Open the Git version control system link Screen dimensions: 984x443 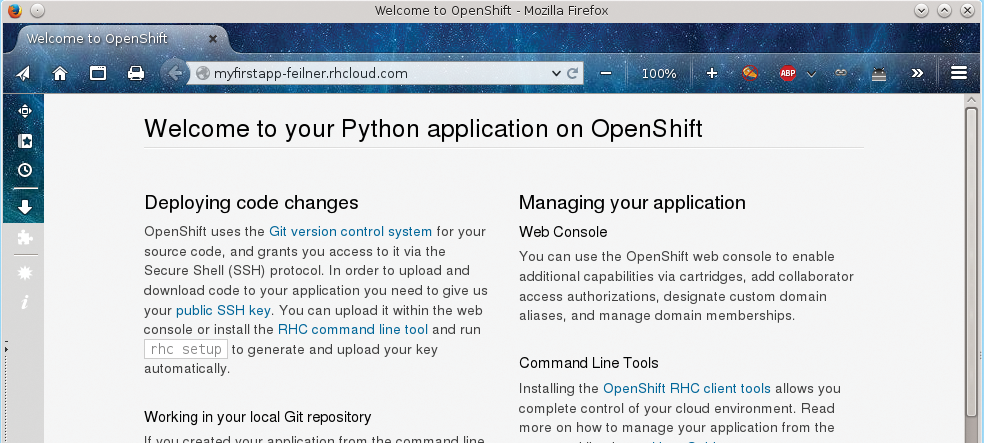[350, 232]
